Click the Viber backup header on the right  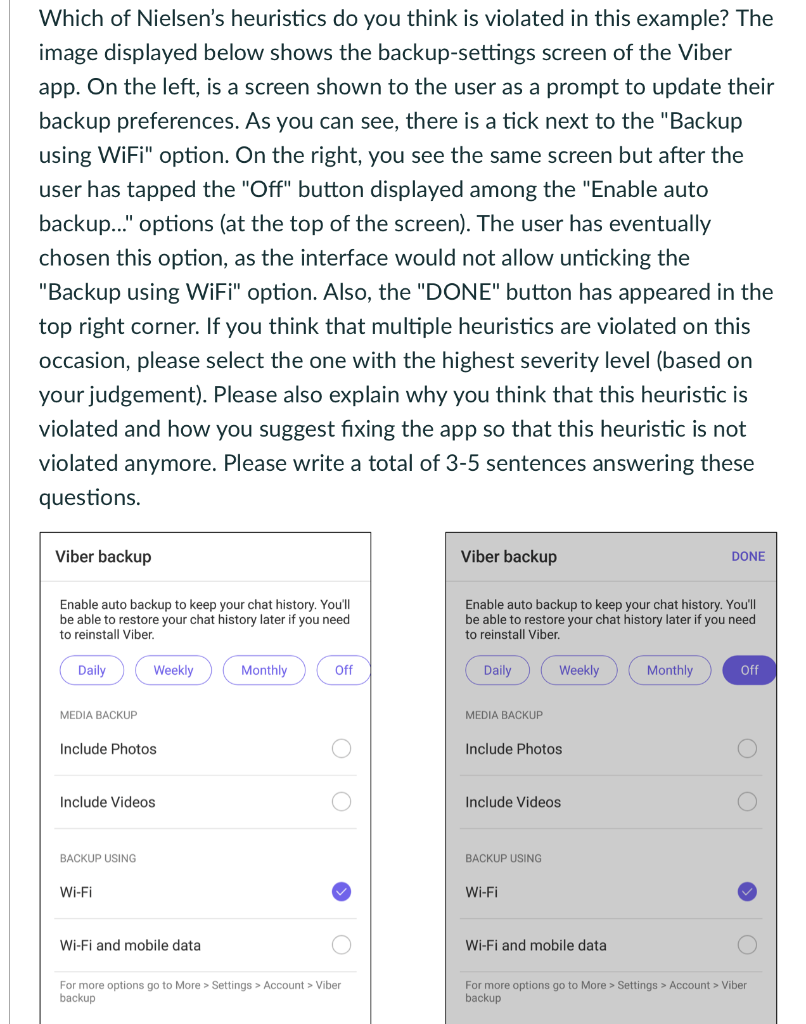509,556
